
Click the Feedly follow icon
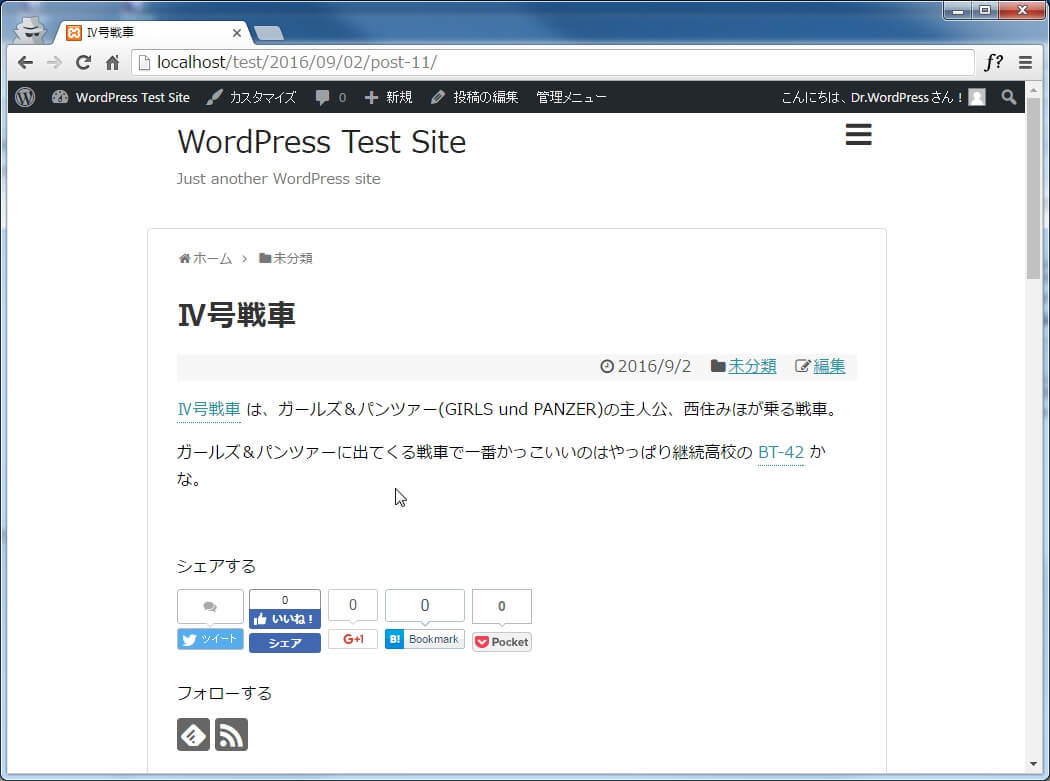pyautogui.click(x=193, y=734)
